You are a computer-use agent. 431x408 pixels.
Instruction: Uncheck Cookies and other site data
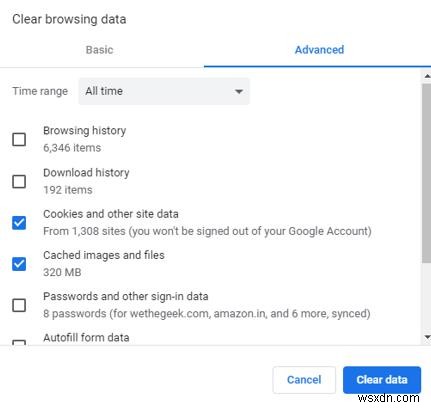[19, 223]
